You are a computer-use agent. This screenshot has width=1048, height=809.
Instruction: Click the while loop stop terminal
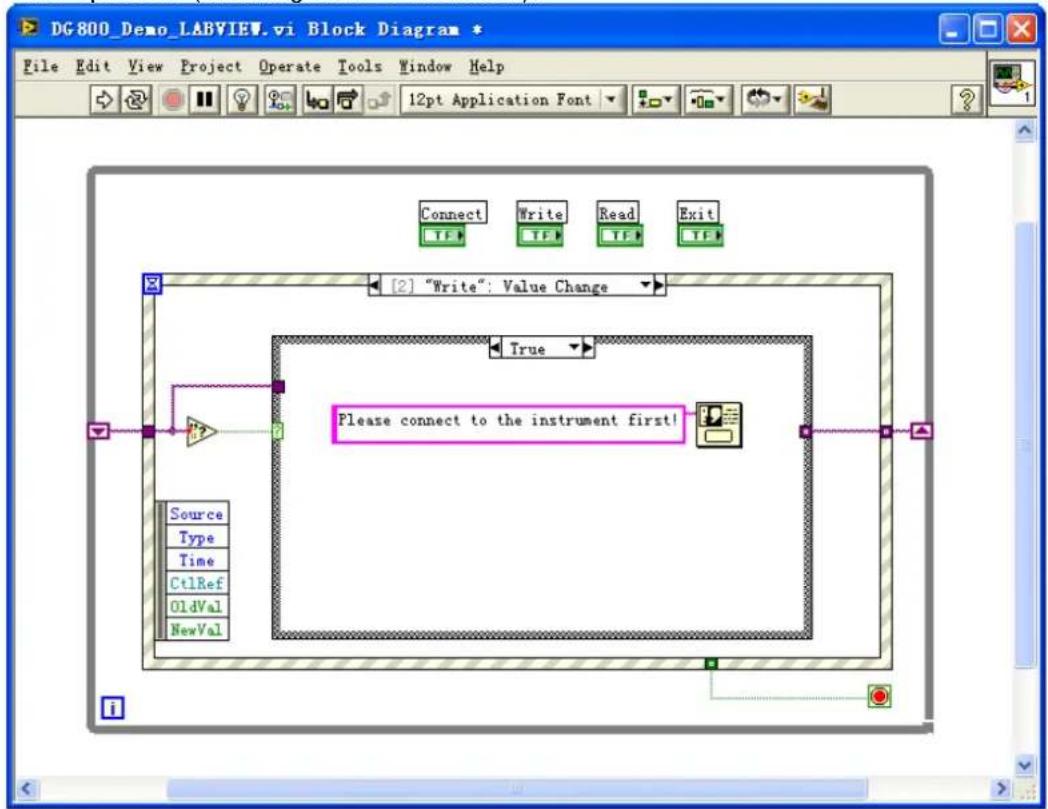[x=880, y=697]
